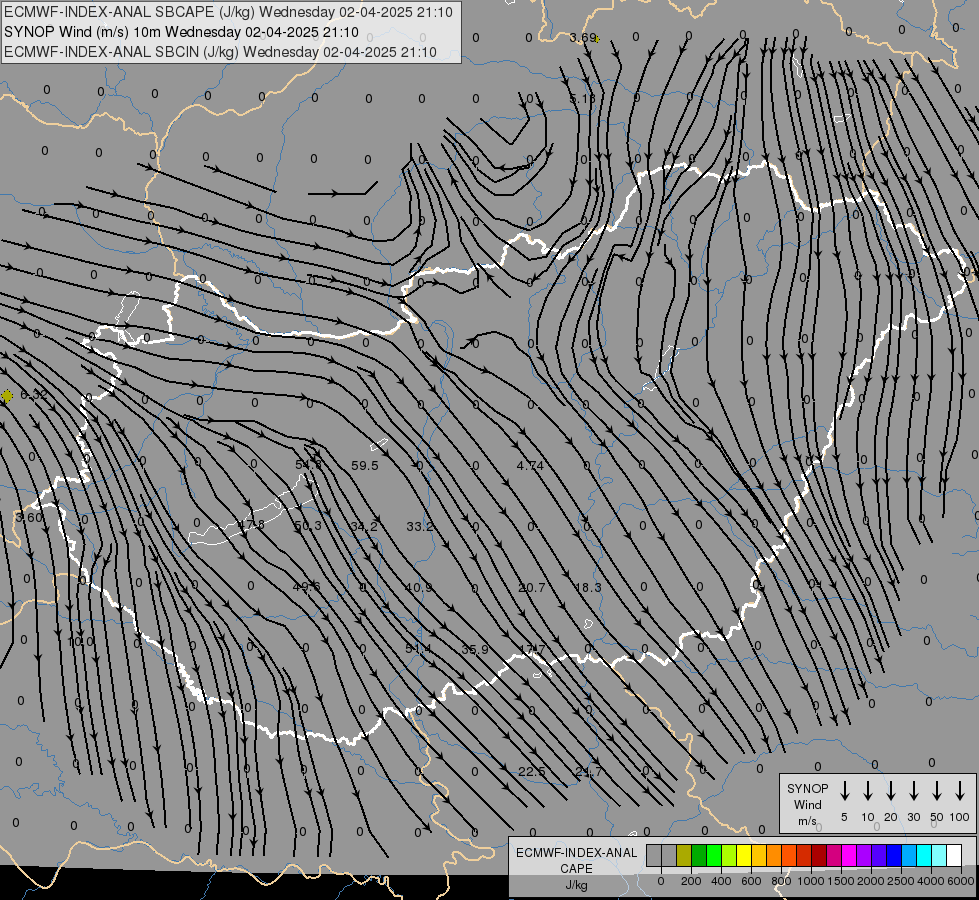Click the 33.2 CAPE value on map
The height and width of the screenshot is (900, 979).
tap(420, 527)
